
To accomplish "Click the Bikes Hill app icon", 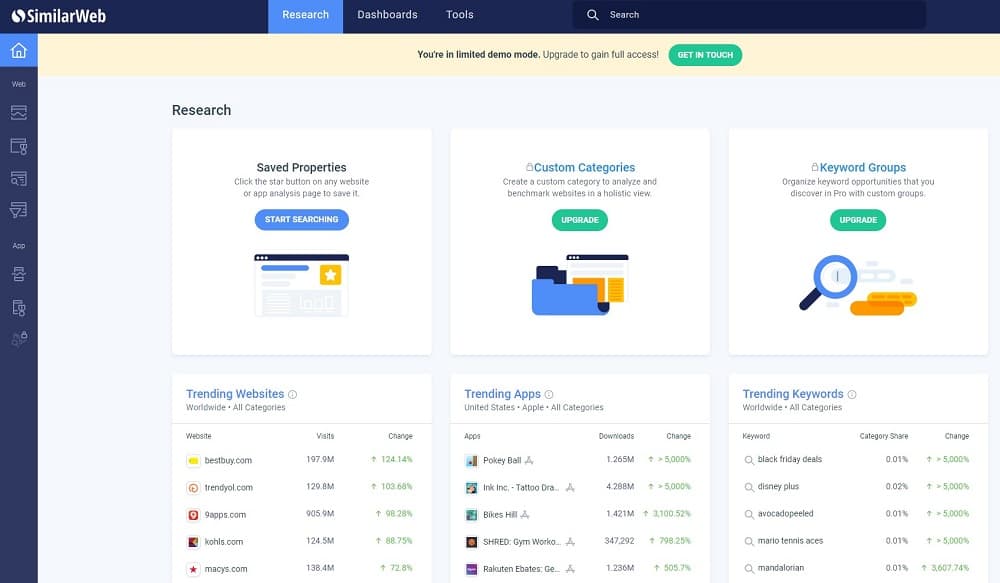I will coord(471,515).
